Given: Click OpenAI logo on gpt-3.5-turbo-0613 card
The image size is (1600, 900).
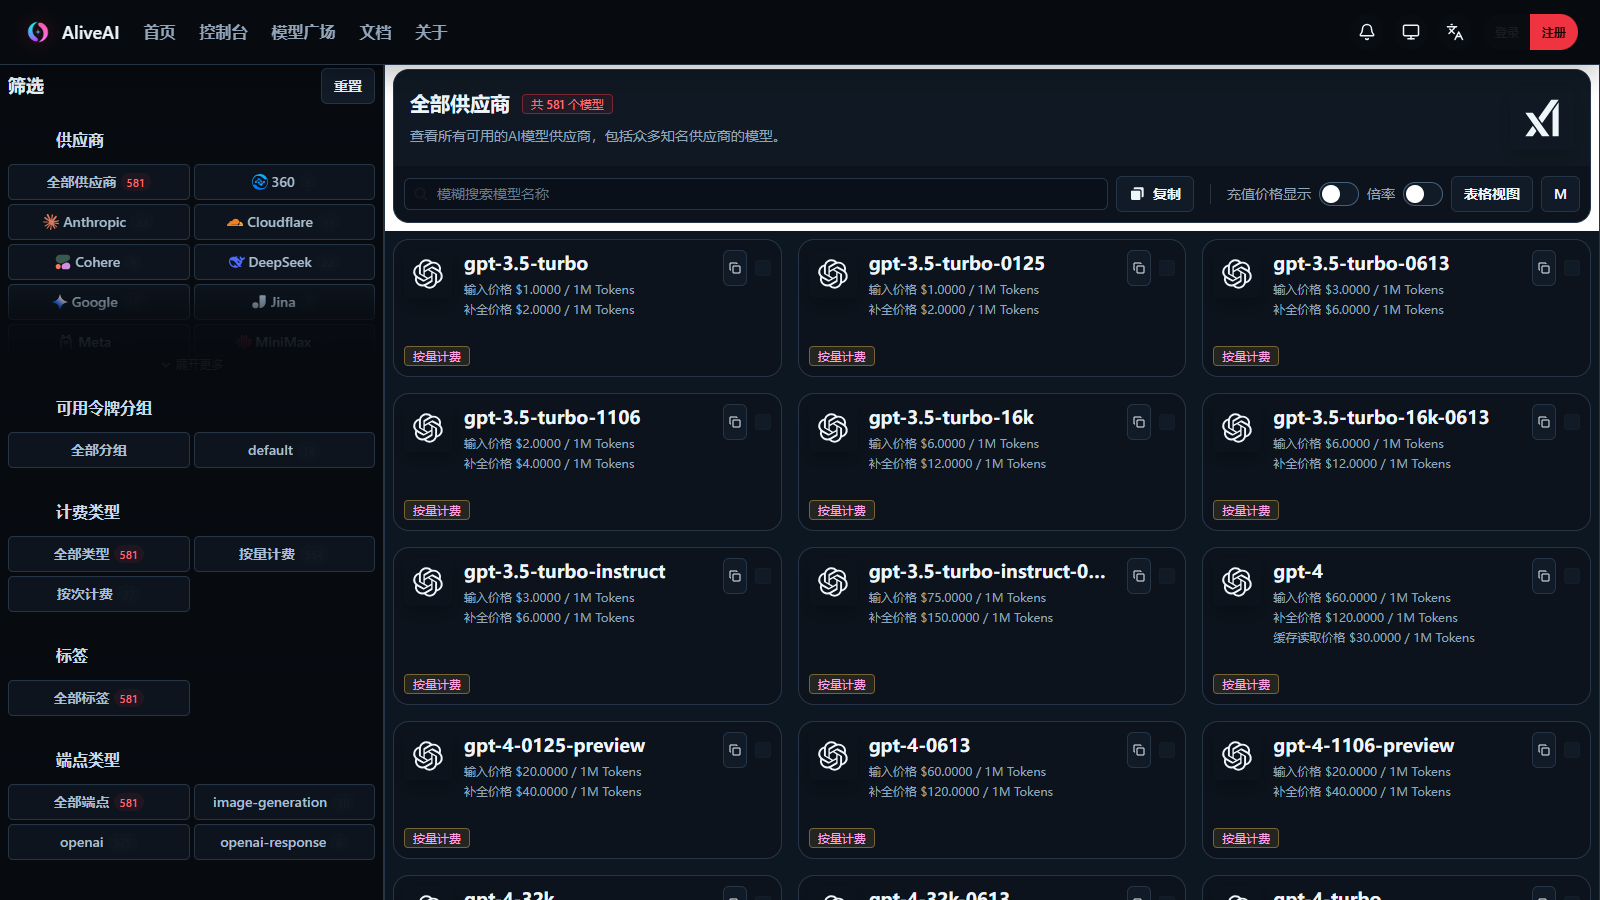Looking at the screenshot, I should pyautogui.click(x=1237, y=274).
